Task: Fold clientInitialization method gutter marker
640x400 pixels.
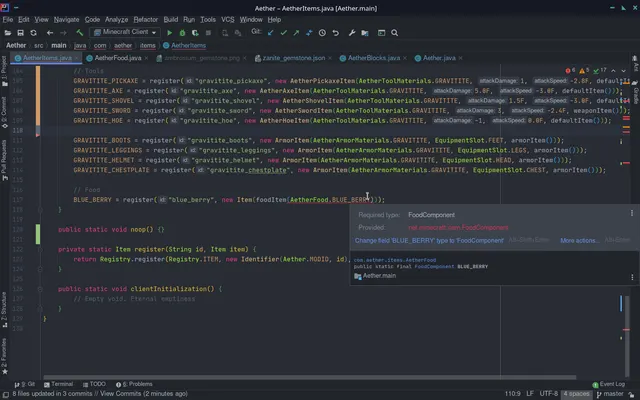Action: [x=40, y=289]
